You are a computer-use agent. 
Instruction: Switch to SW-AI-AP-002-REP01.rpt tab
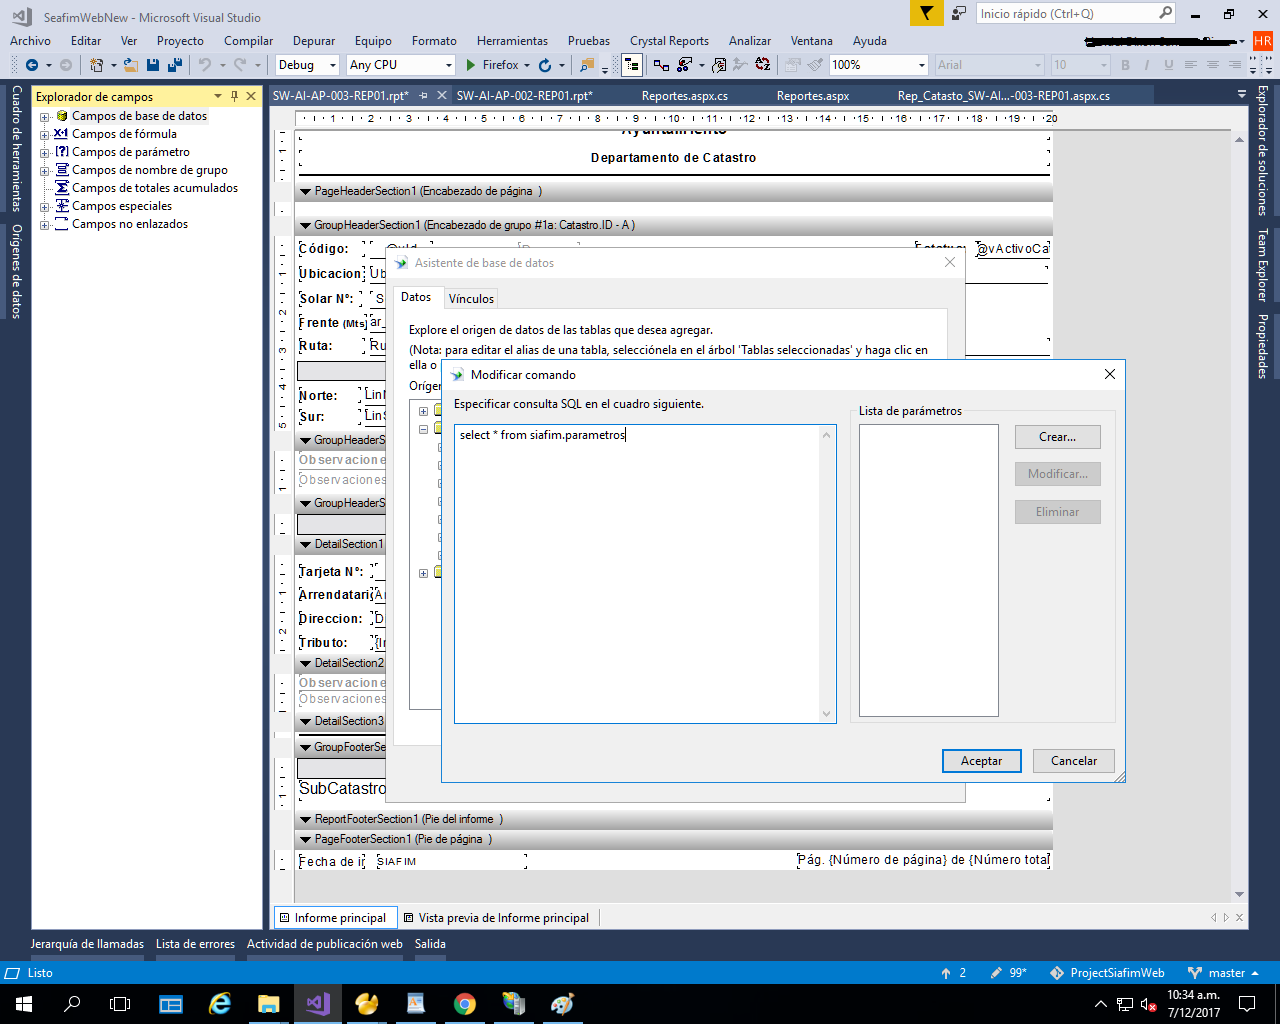tap(524, 96)
